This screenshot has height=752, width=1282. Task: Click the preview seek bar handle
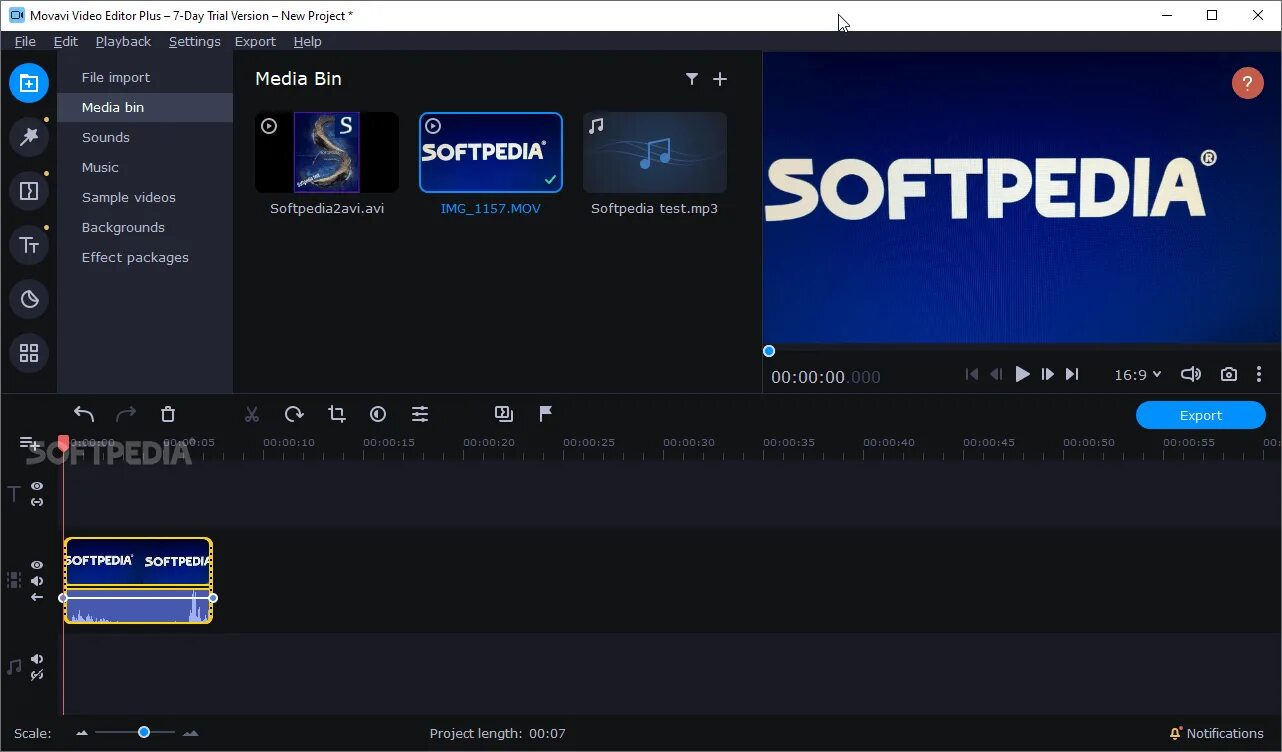tap(769, 350)
